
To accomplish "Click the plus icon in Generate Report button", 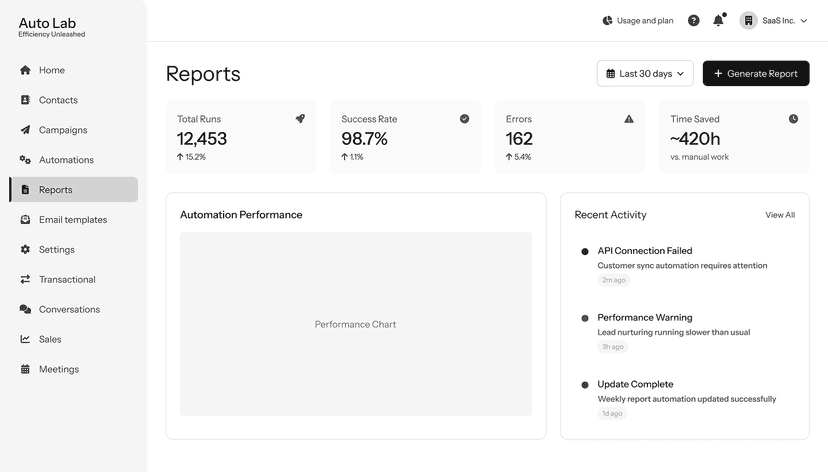I will 718,73.
